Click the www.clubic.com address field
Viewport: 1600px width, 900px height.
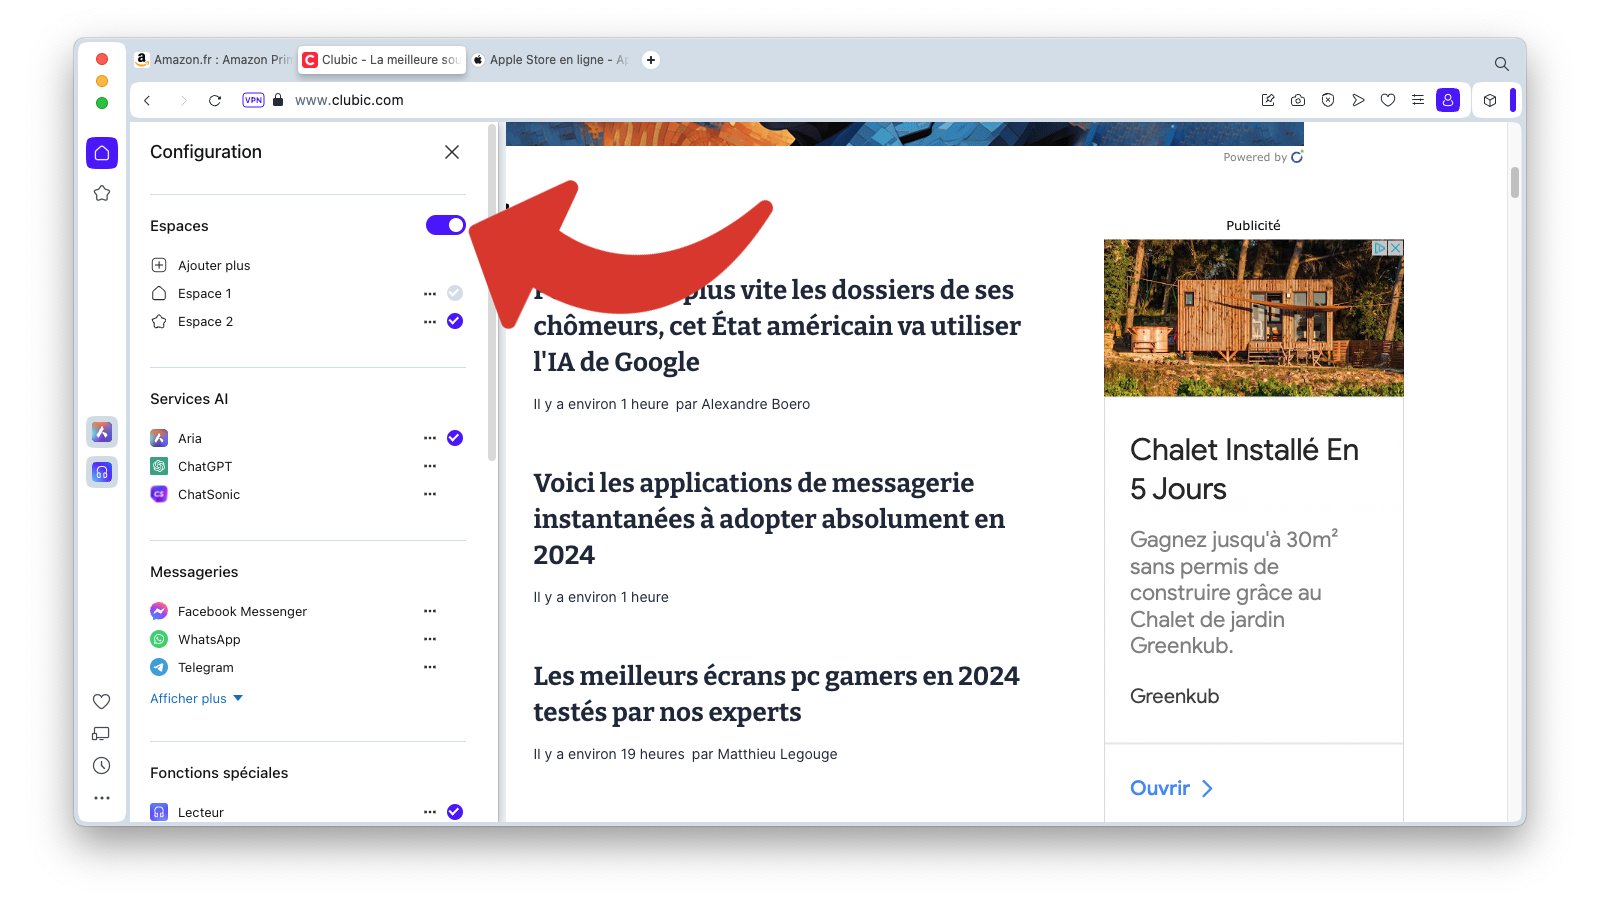click(349, 100)
